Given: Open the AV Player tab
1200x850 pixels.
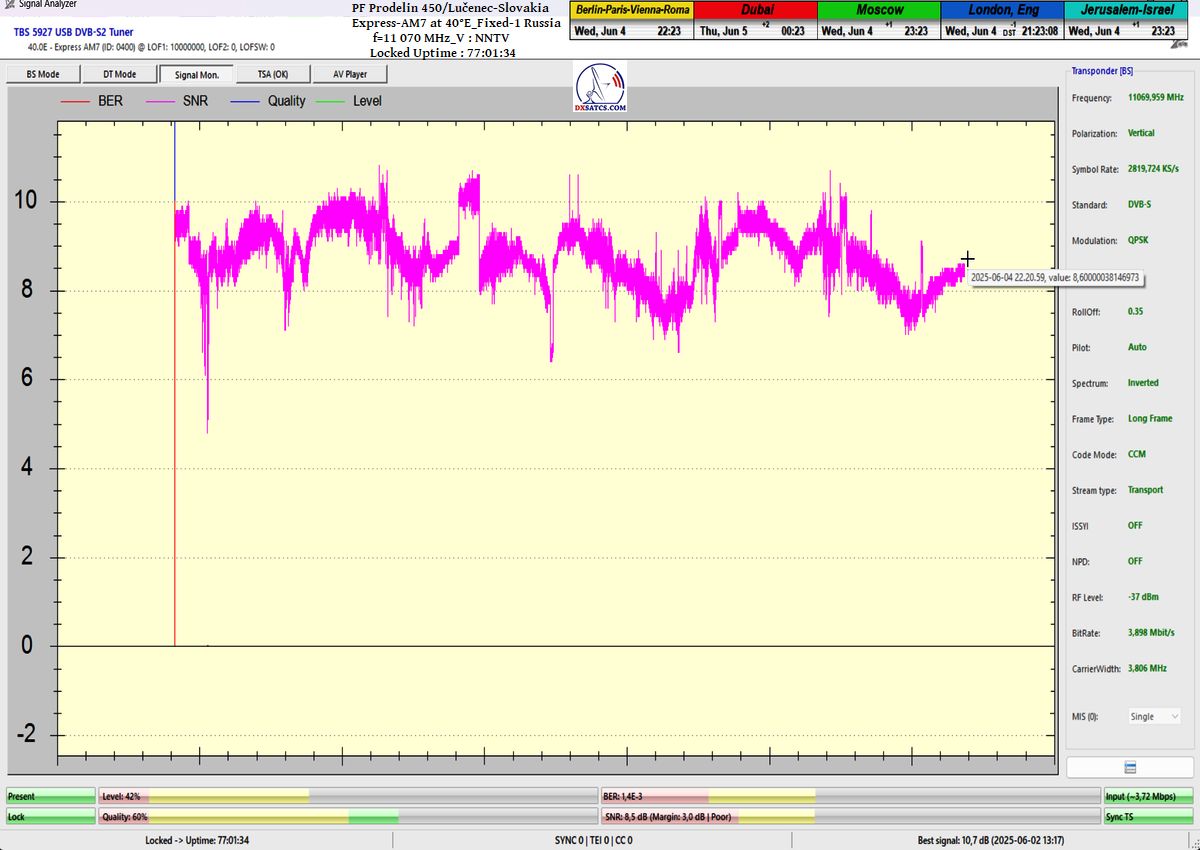Looking at the screenshot, I should click(x=349, y=74).
